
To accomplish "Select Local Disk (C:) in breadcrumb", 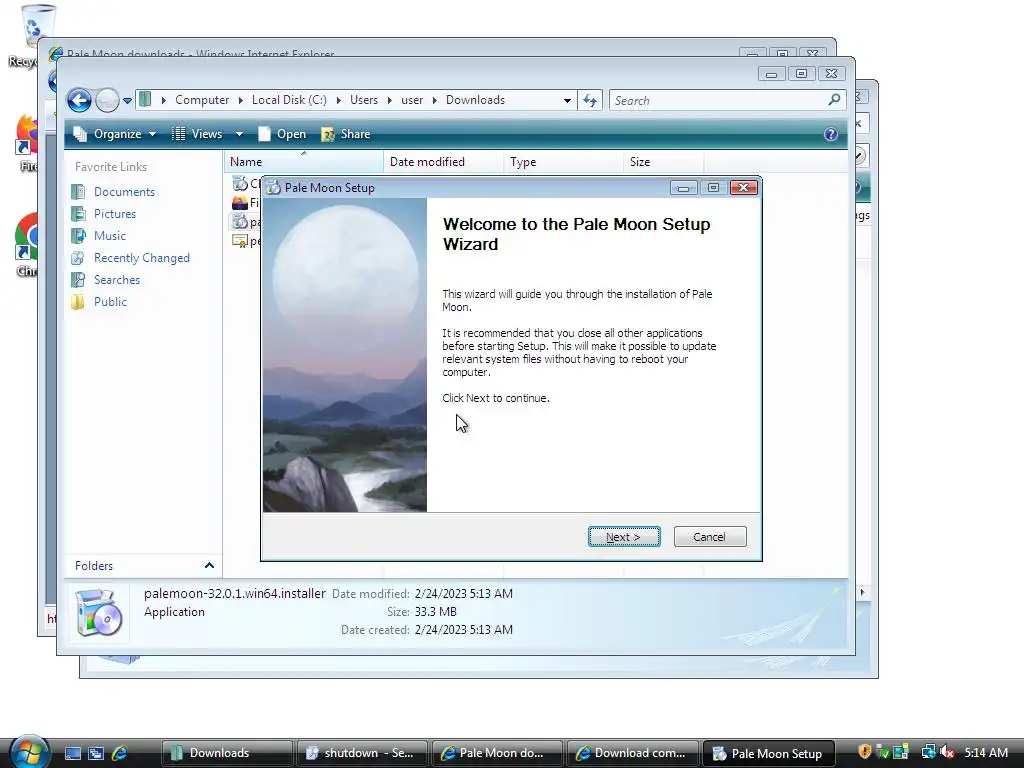I will (289, 100).
